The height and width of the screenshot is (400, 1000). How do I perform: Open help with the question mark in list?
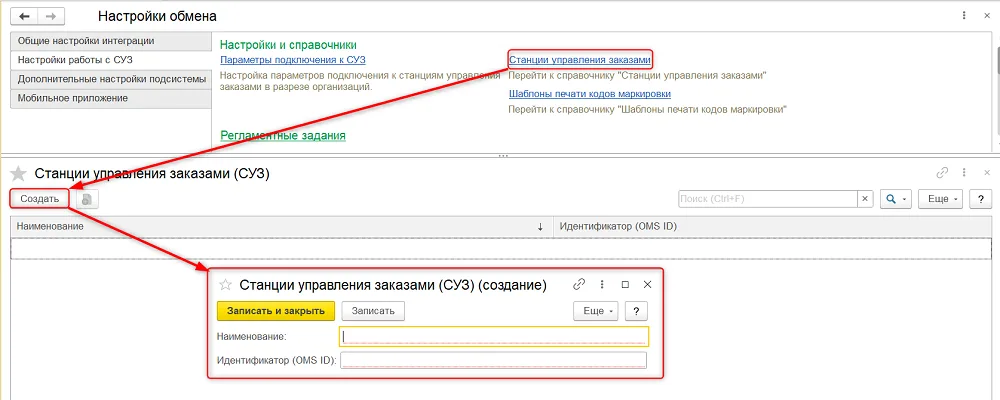[x=980, y=199]
